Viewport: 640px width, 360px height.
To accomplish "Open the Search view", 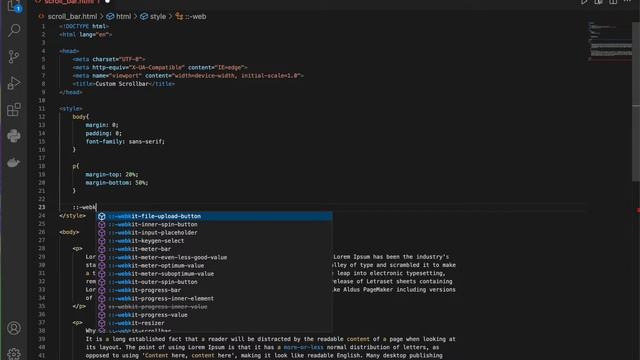I will coord(14,30).
